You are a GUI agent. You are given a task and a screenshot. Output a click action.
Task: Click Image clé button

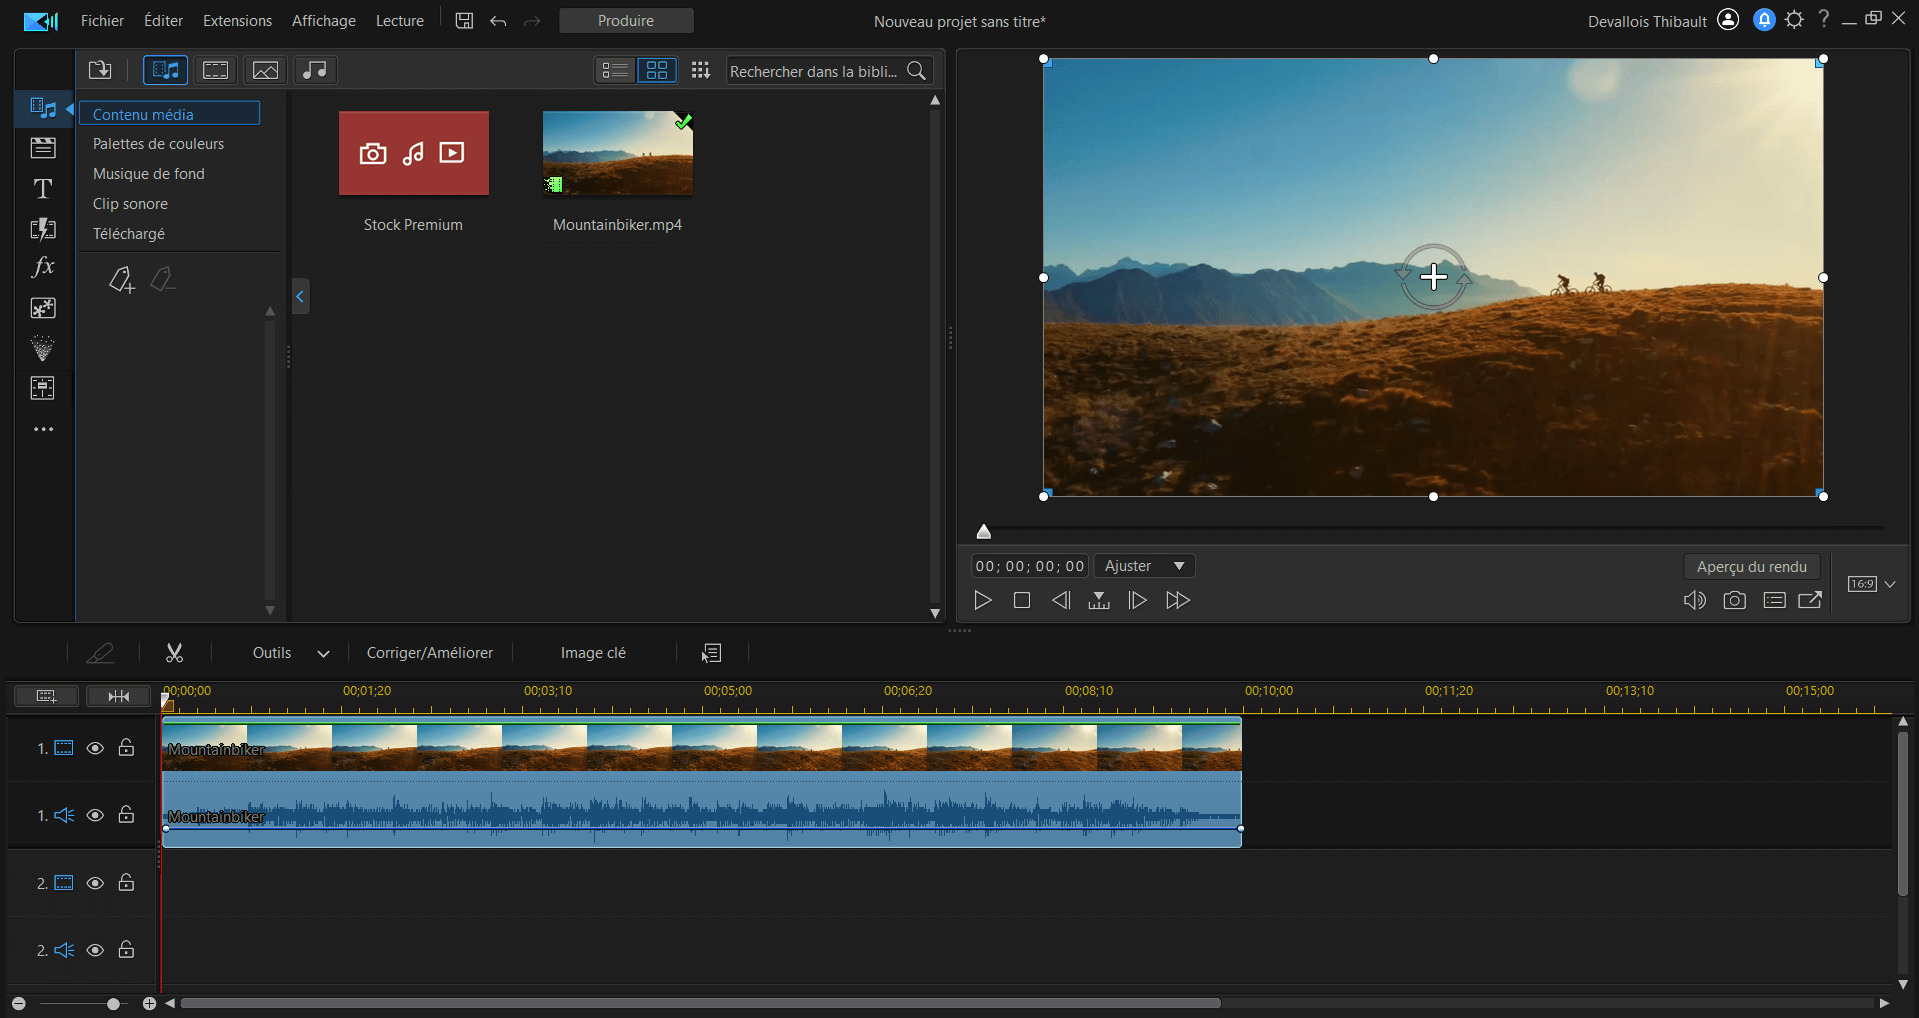point(593,653)
